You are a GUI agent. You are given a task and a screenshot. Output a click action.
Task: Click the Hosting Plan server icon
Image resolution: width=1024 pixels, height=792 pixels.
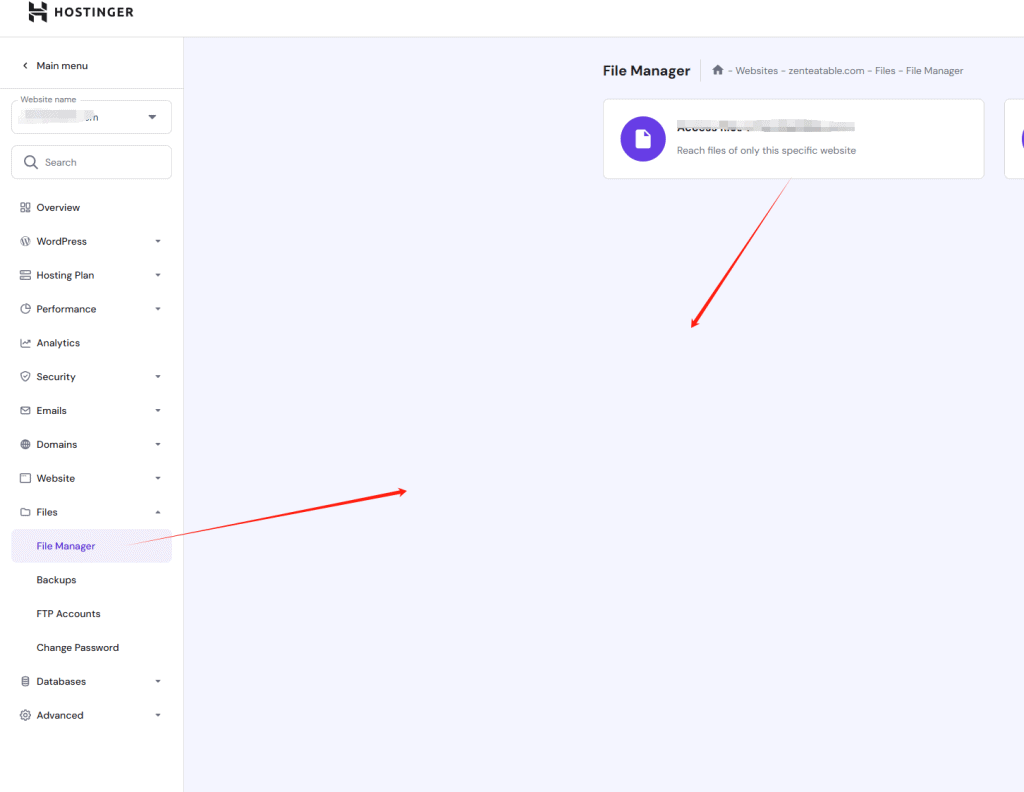[x=25, y=276]
